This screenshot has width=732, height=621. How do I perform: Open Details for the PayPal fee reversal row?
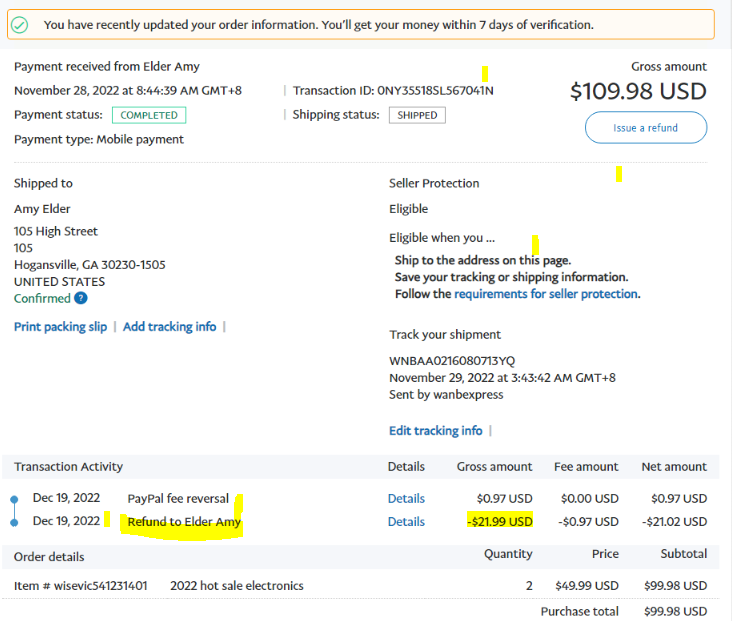(406, 499)
